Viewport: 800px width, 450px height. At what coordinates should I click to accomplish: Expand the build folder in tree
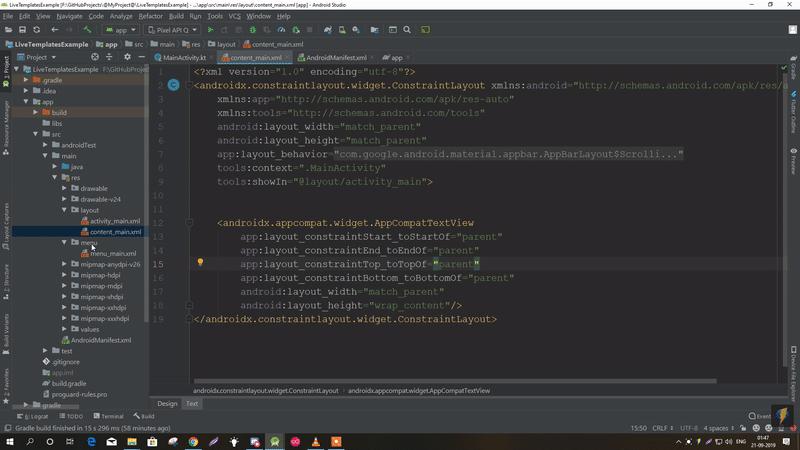tap(36, 112)
